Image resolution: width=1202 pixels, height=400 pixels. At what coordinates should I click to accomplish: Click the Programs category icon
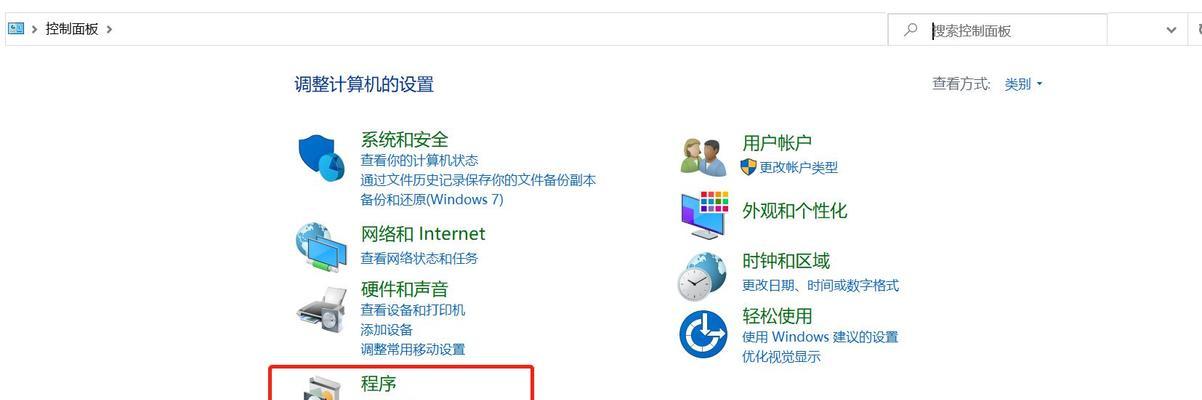pyautogui.click(x=326, y=390)
